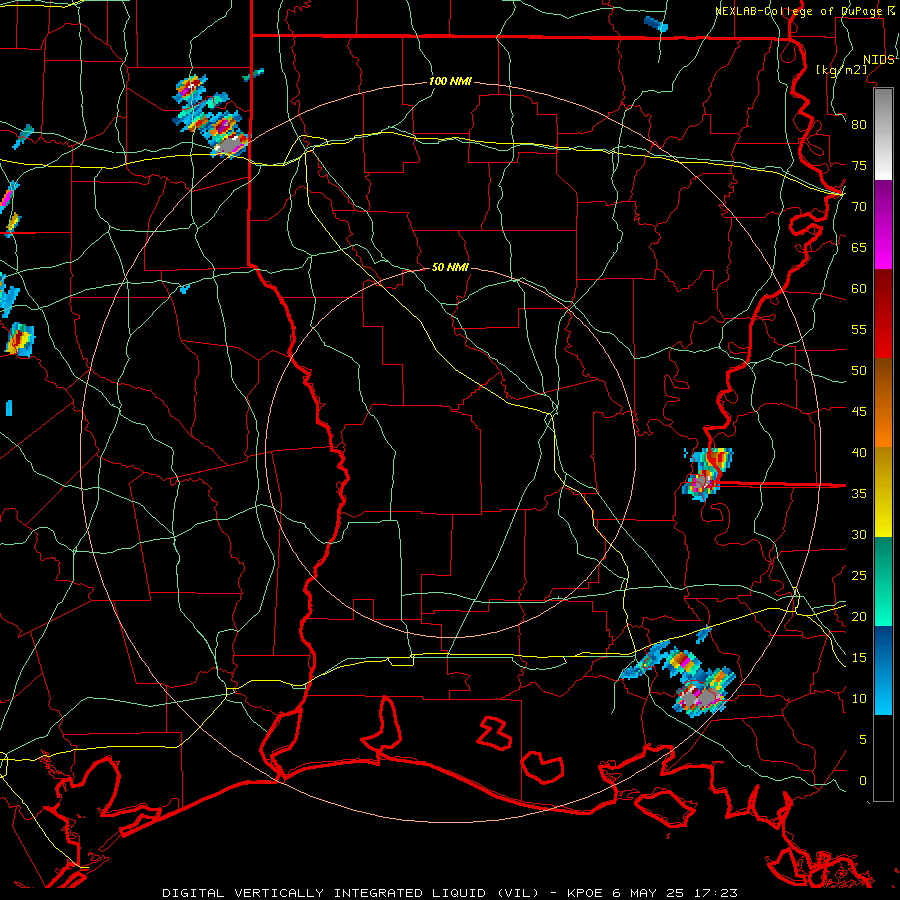Click the small red-core cell at the far left edge
Screen dimensions: 900x900
tap(20, 339)
